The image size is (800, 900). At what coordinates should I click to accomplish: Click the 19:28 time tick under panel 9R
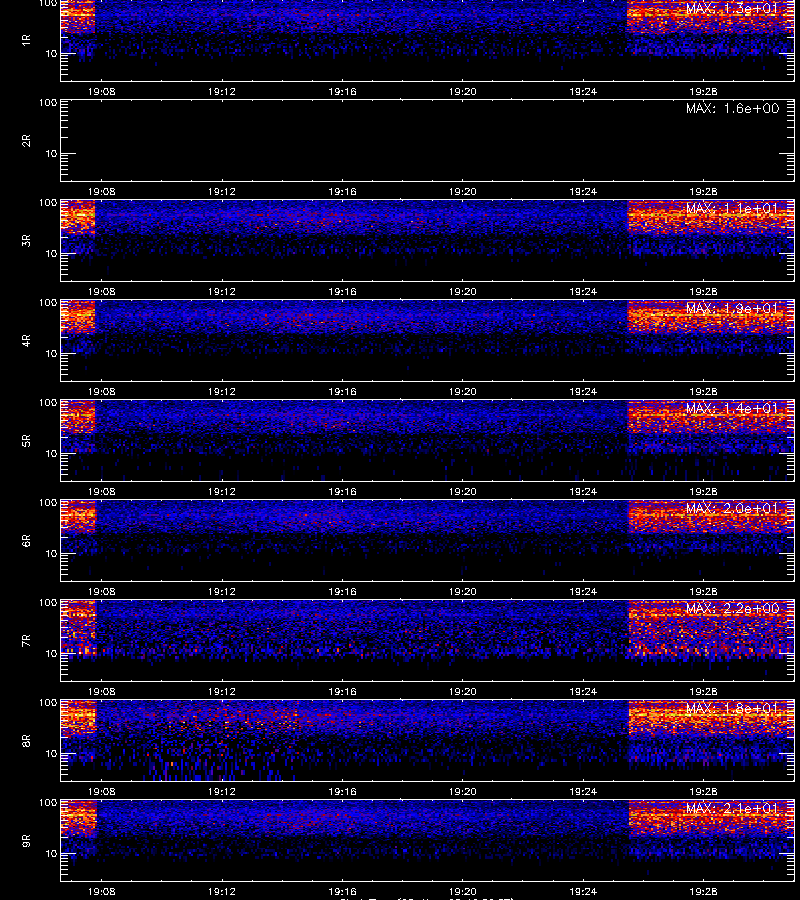pos(704,892)
